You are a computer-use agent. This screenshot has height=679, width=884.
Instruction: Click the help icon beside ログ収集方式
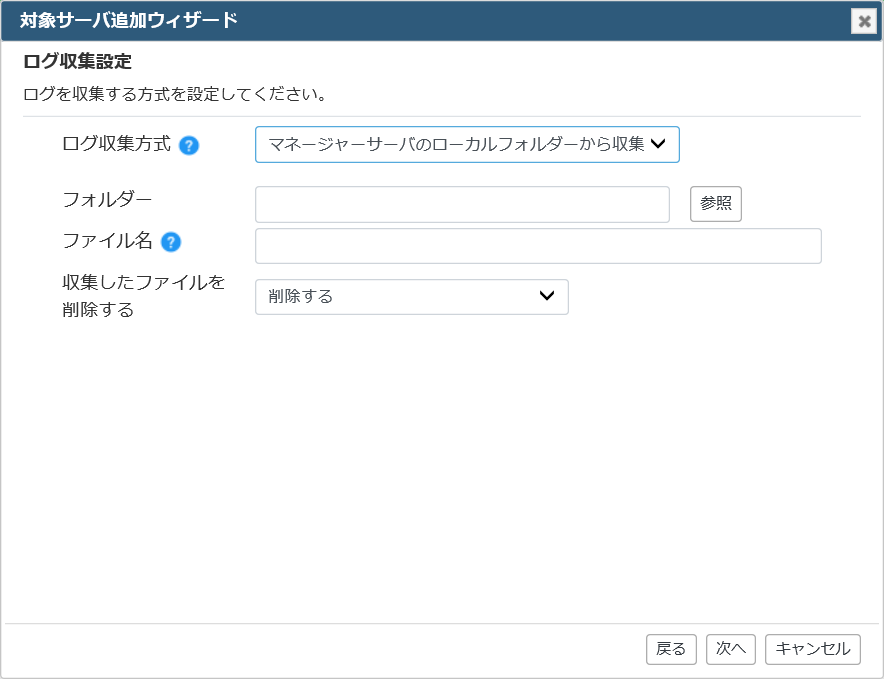click(189, 146)
